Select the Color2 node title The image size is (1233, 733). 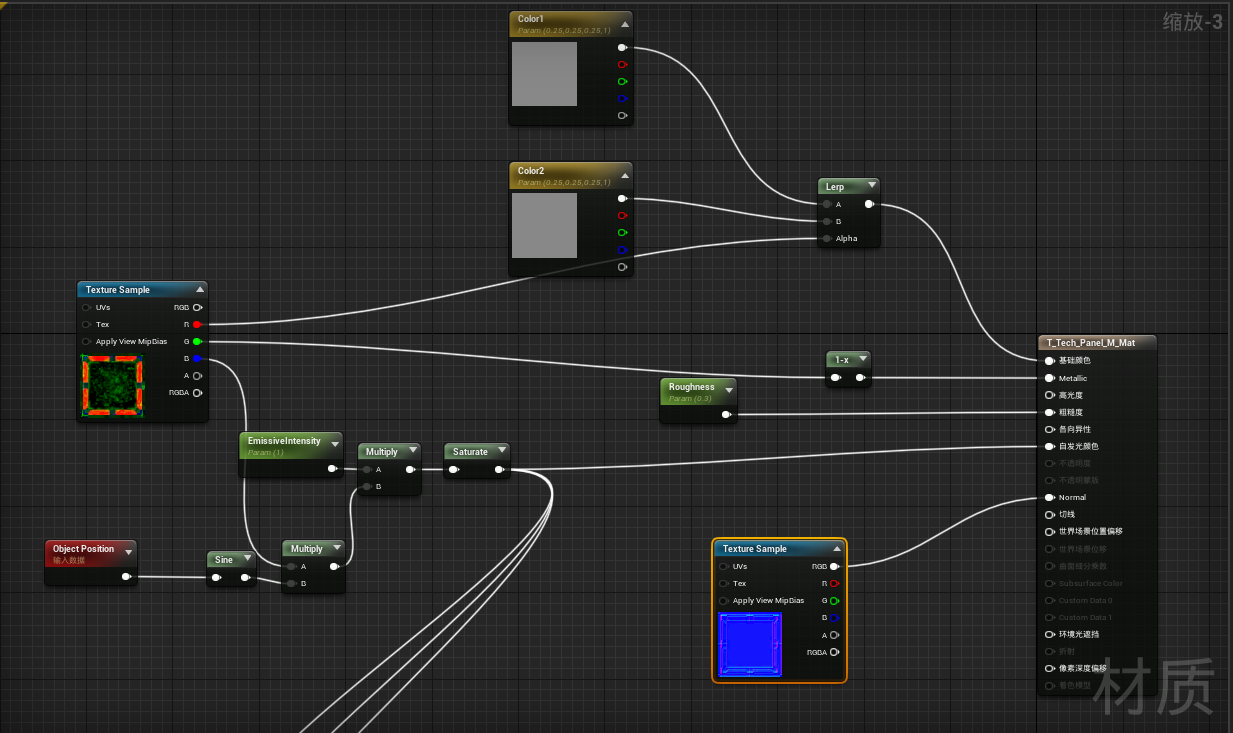(531, 171)
